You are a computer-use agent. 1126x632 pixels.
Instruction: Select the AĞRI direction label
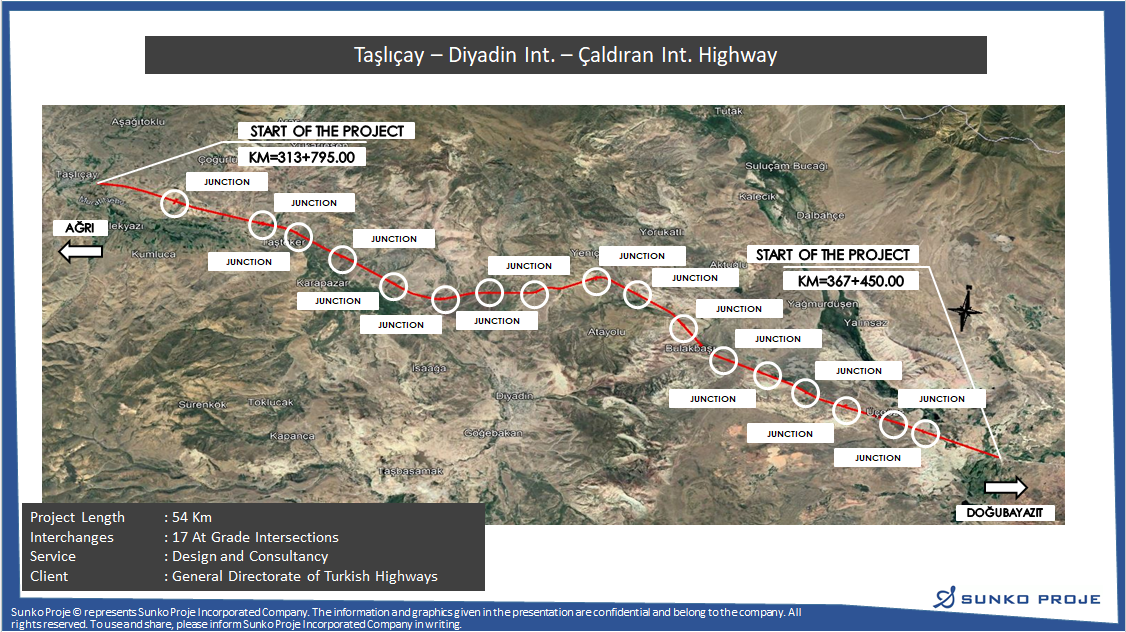[x=79, y=229]
